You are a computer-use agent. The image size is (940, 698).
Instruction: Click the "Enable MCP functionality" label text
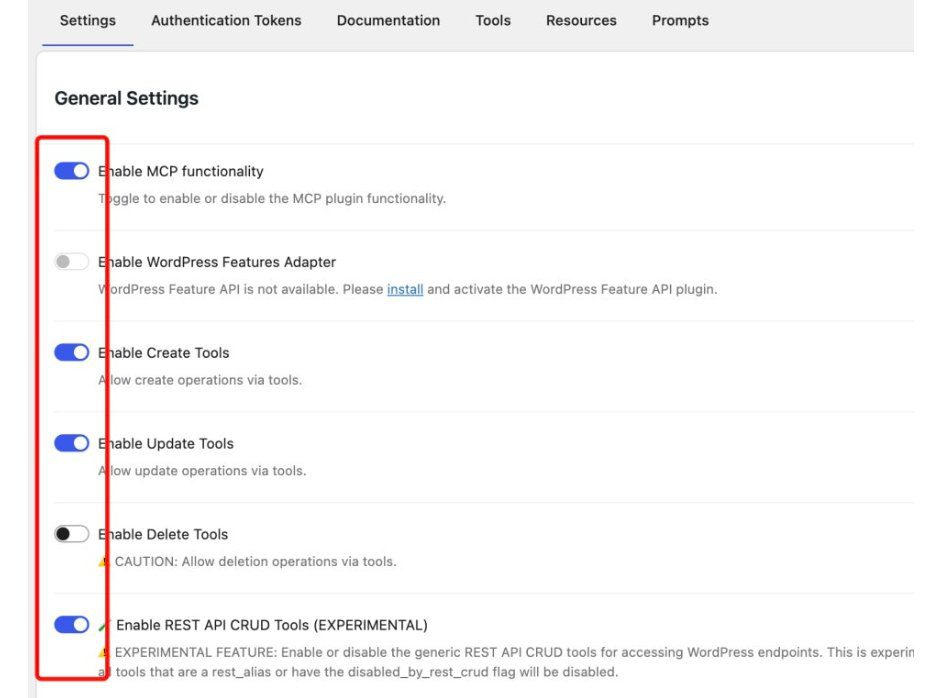(x=180, y=172)
